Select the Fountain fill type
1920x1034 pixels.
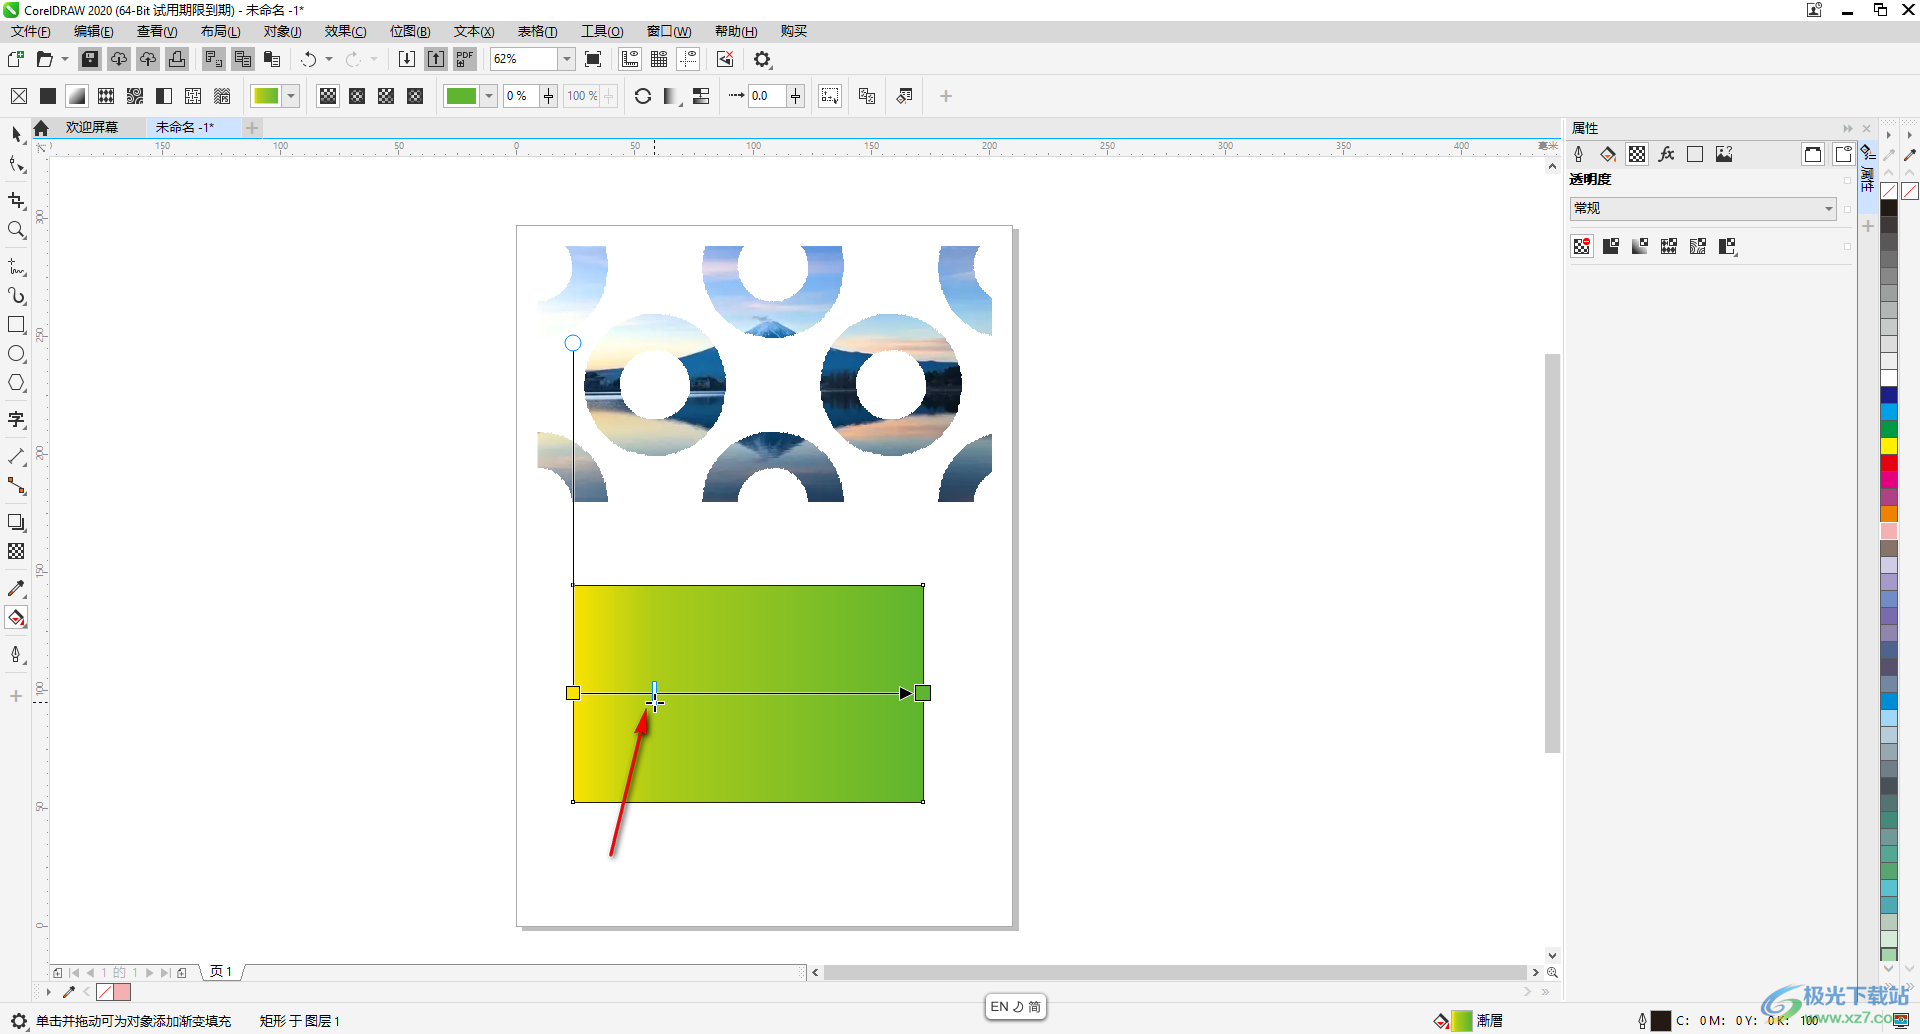pyautogui.click(x=77, y=96)
